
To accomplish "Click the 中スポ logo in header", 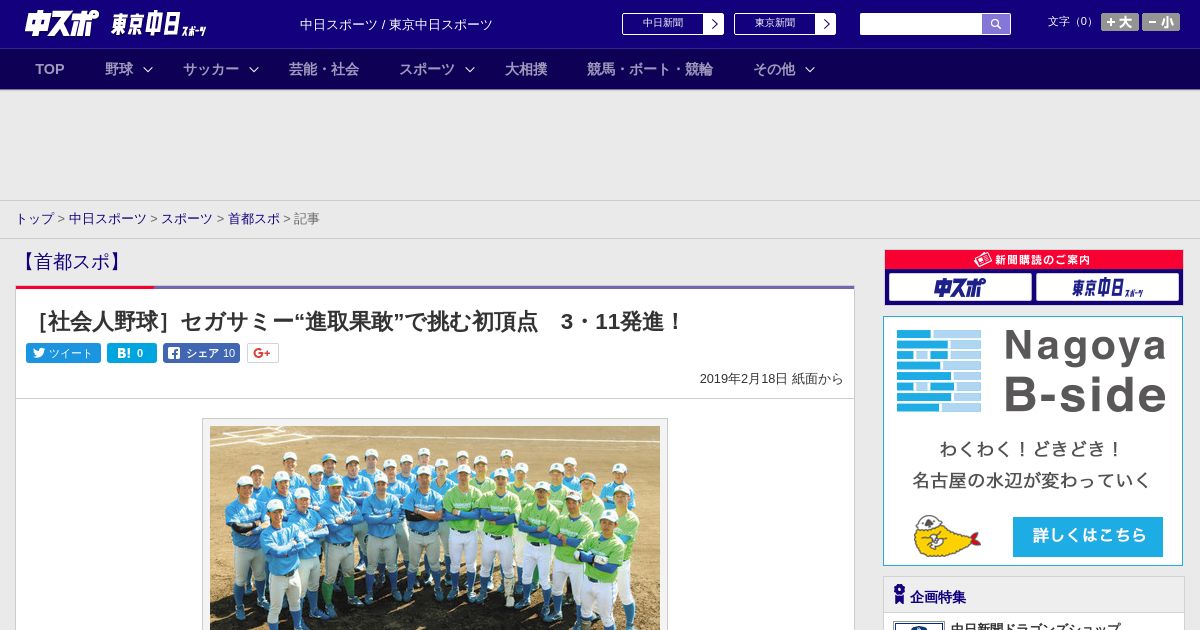I will pos(62,23).
